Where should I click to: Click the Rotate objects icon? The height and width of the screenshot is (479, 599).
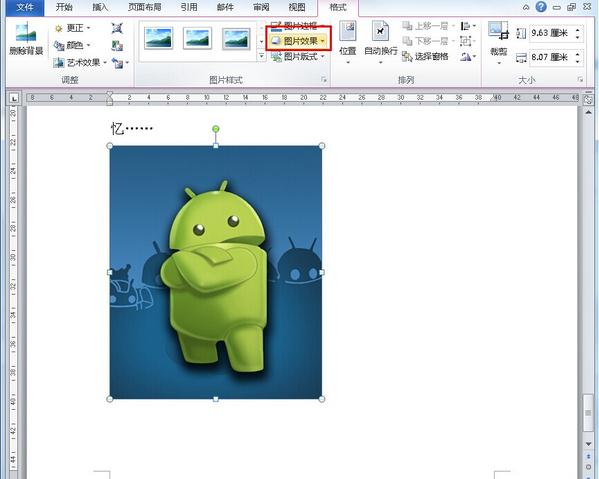(468, 57)
